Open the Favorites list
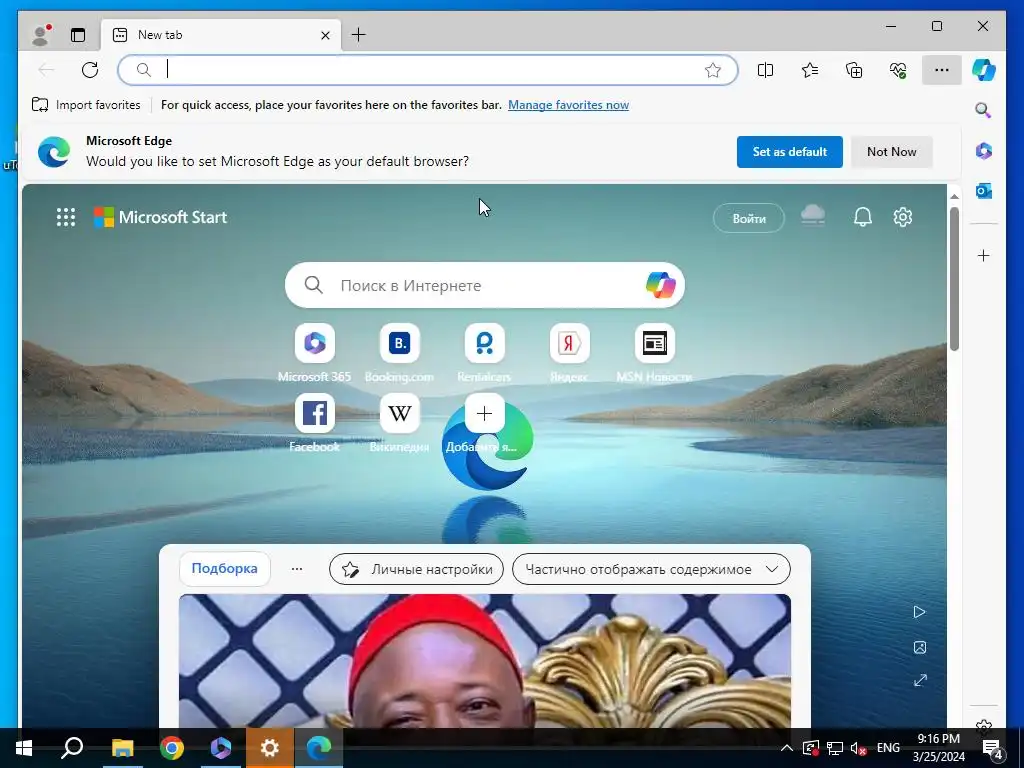Viewport: 1024px width, 768px height. tap(810, 70)
